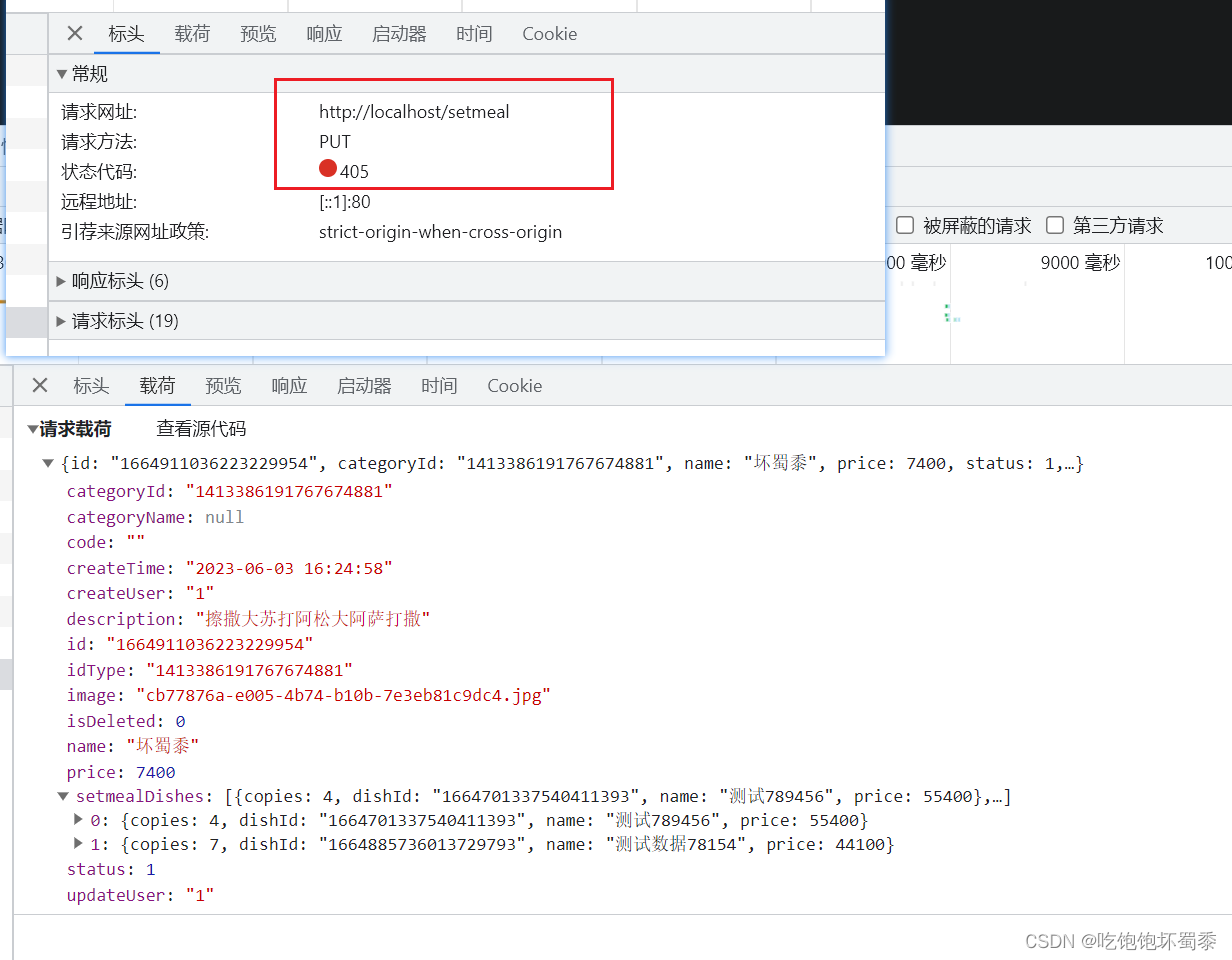
Task: Open 预览 tab in lower panel
Action: click(223, 385)
